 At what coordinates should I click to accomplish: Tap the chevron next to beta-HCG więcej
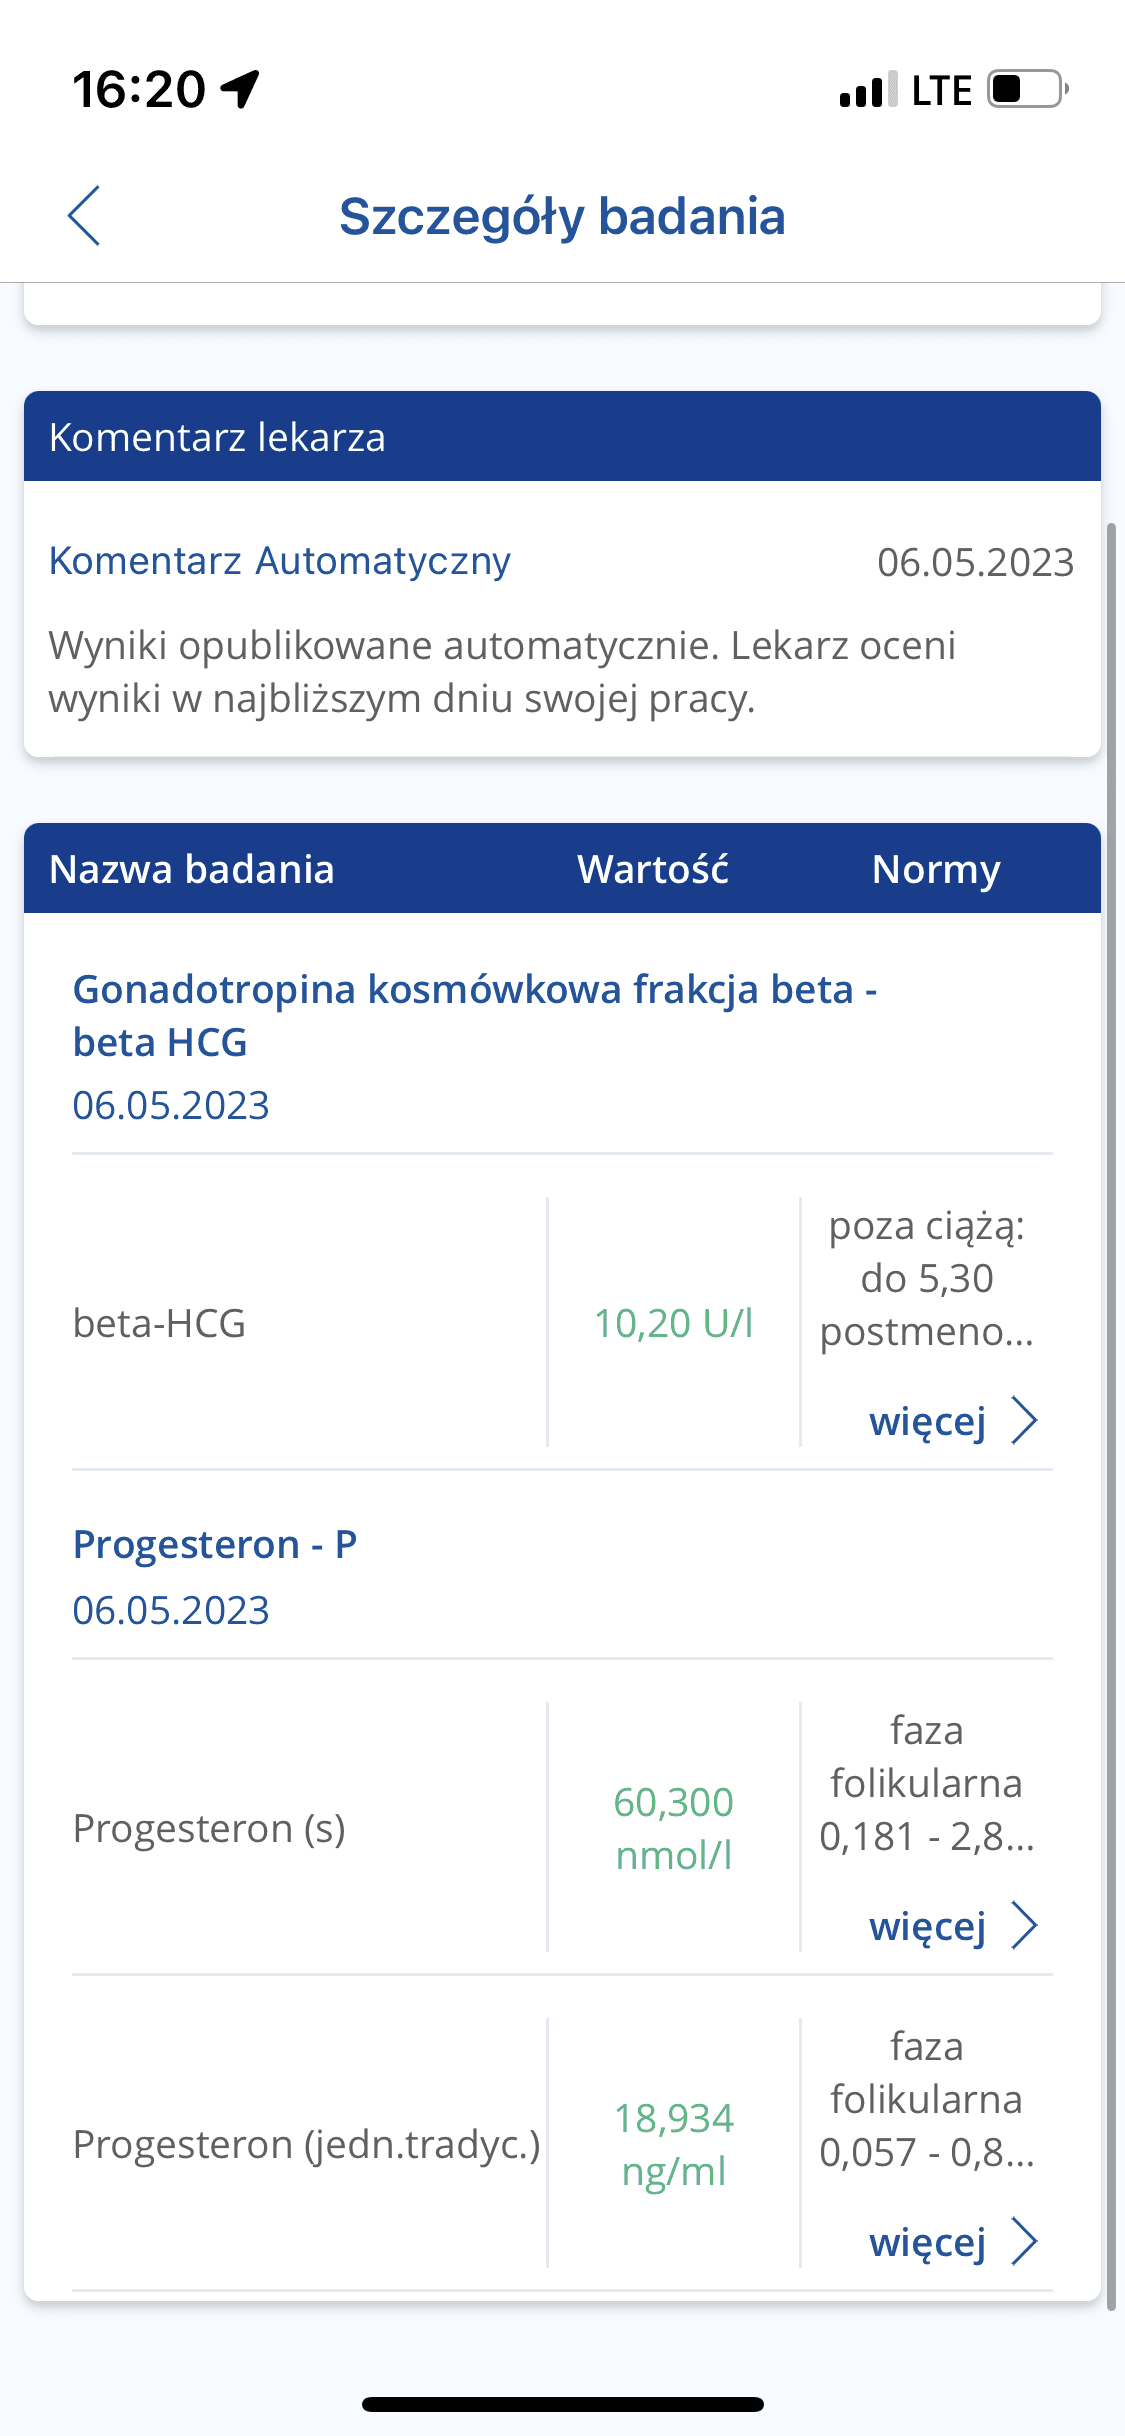click(1024, 1421)
